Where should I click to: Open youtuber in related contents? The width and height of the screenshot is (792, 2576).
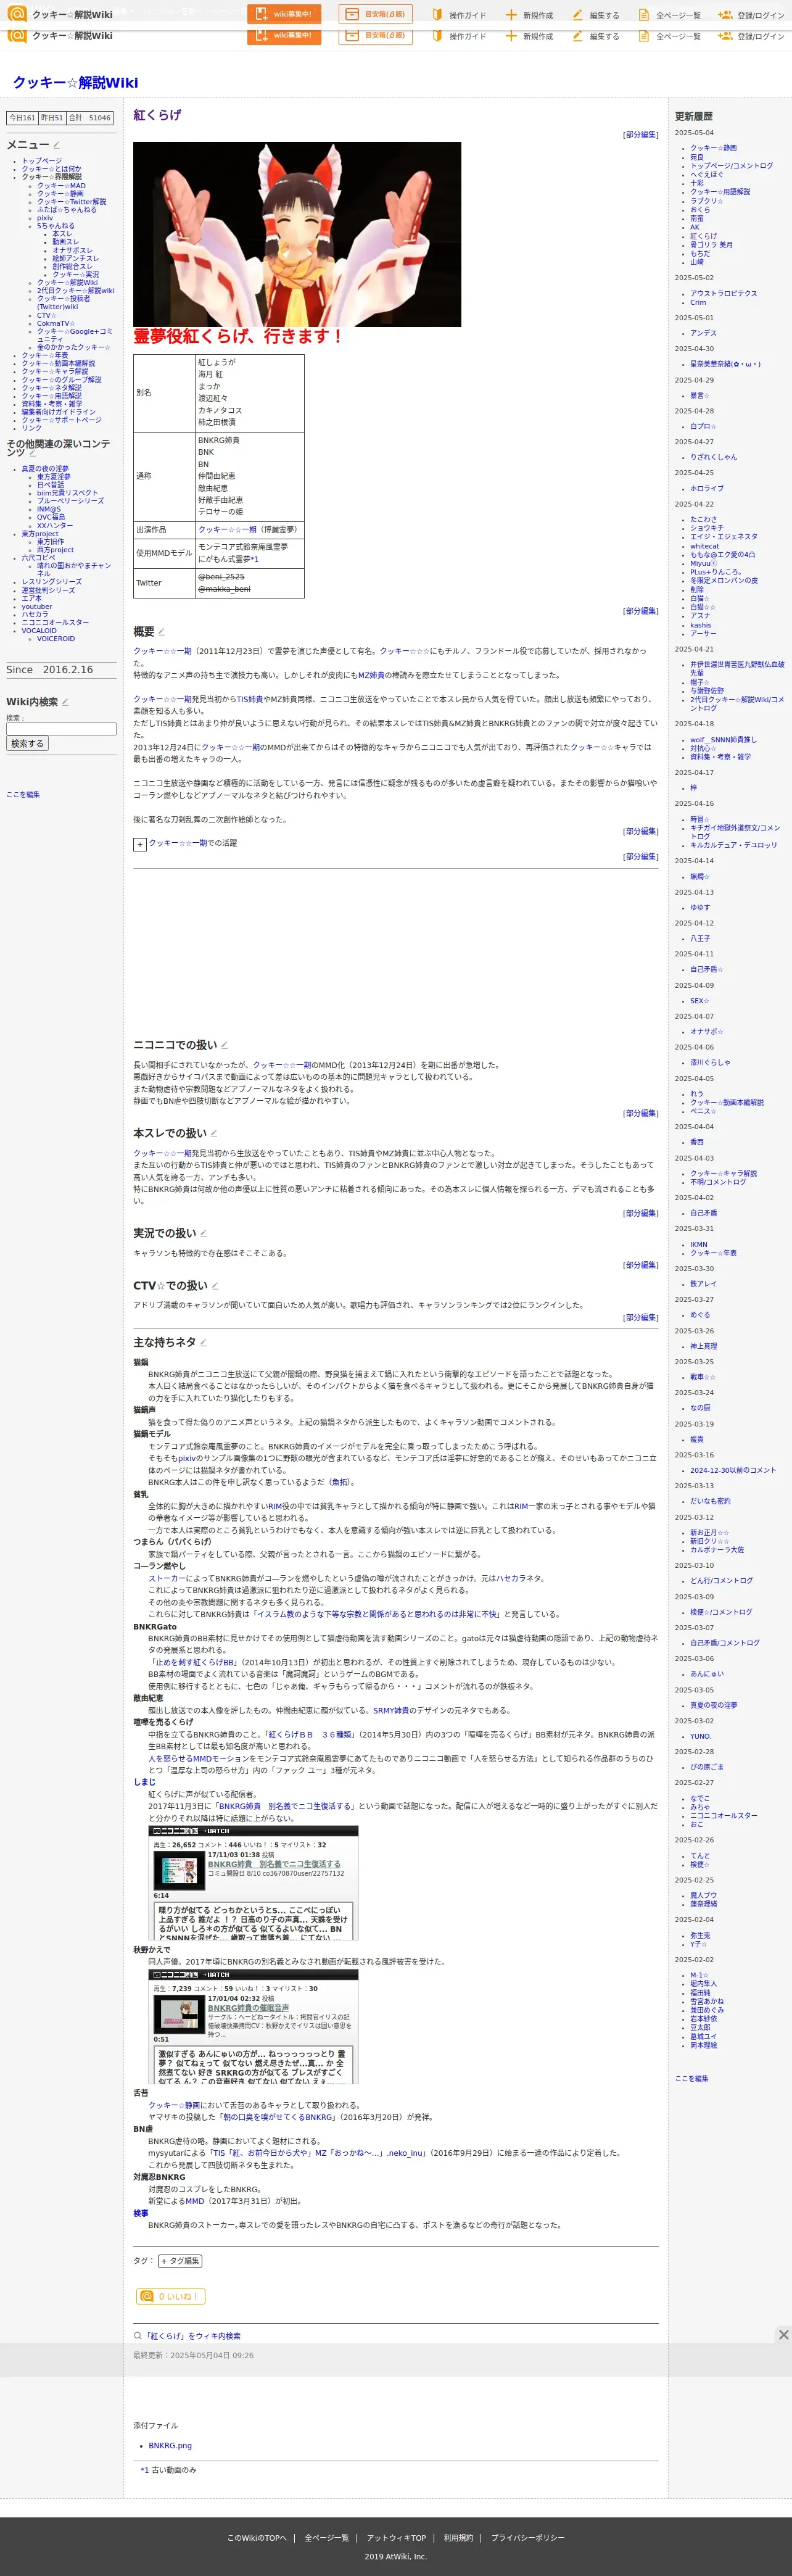37,607
